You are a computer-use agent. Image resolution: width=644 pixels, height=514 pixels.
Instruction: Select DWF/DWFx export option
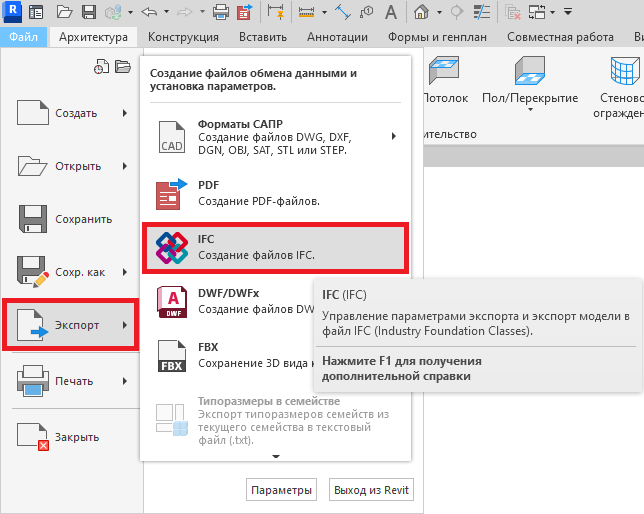[230, 301]
